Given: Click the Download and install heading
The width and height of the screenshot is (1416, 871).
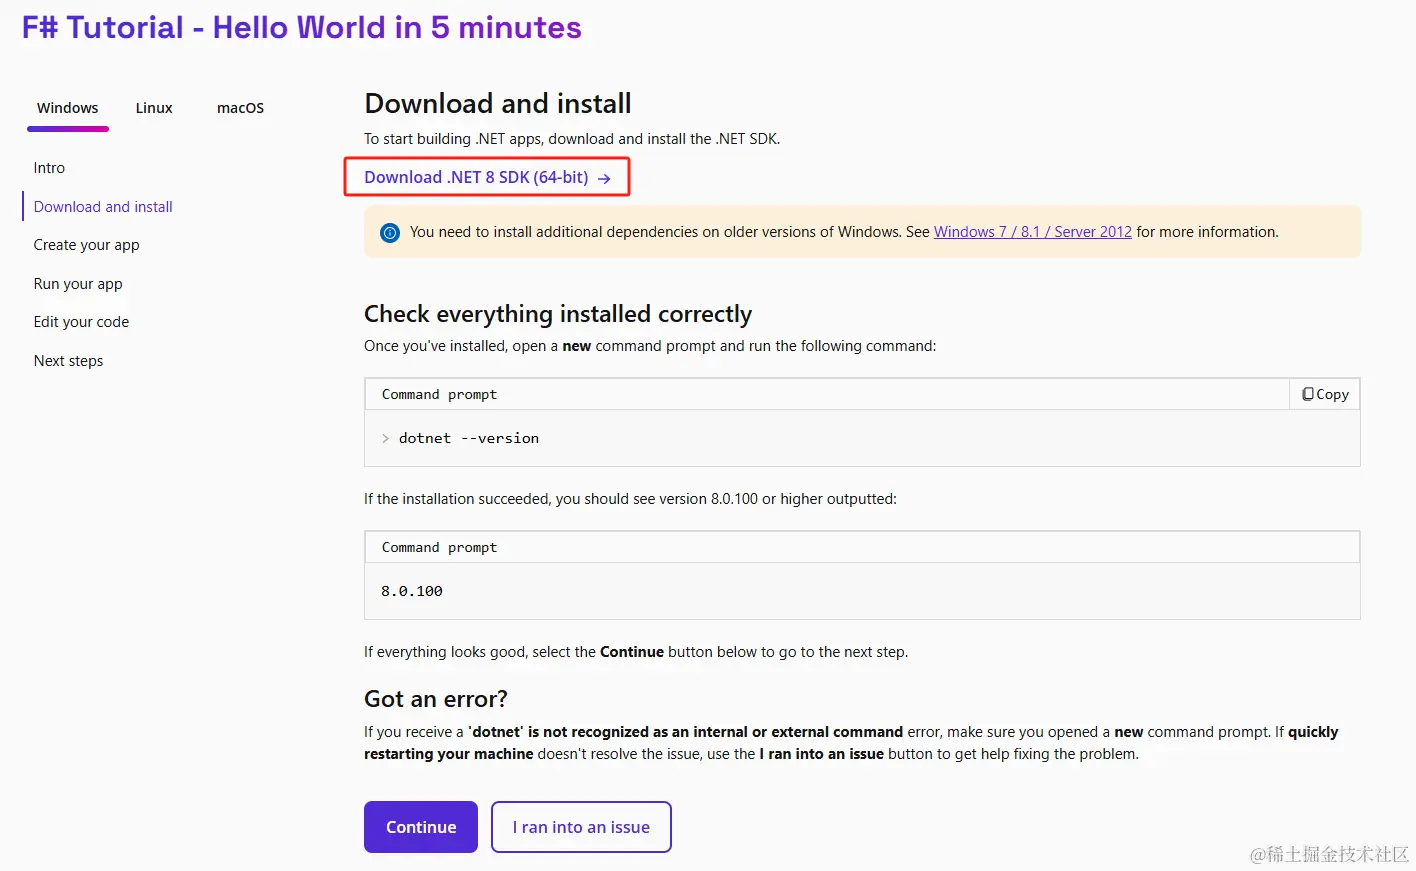Looking at the screenshot, I should coord(498,104).
